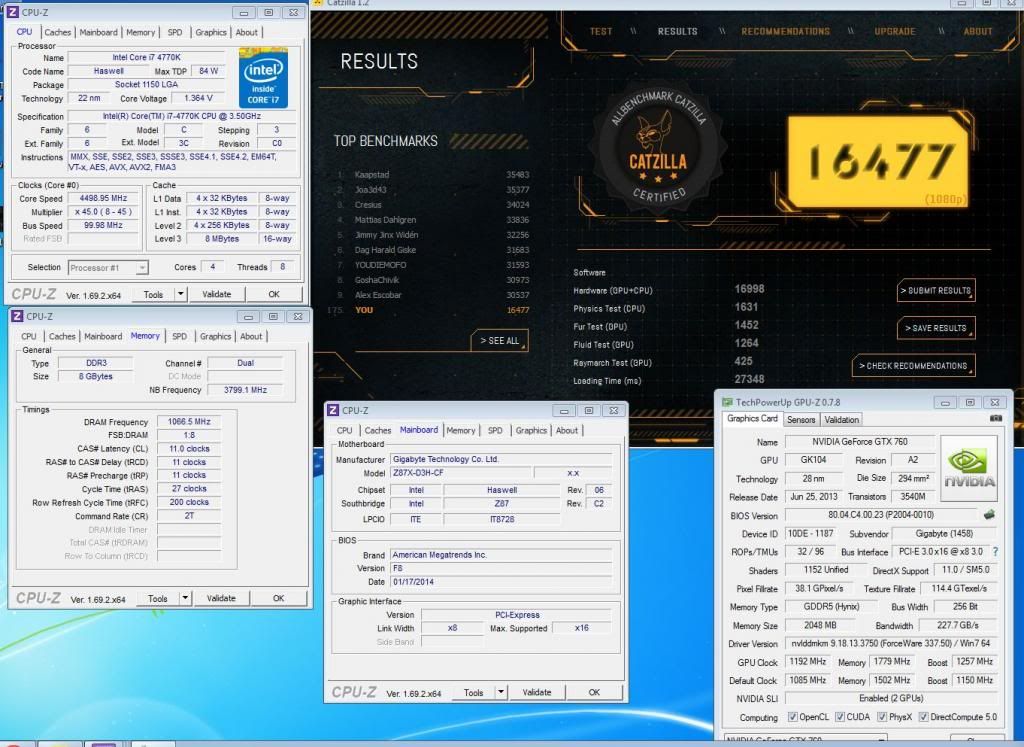Open the SPD tab in the CPU-Z Mainboard window

[x=495, y=430]
